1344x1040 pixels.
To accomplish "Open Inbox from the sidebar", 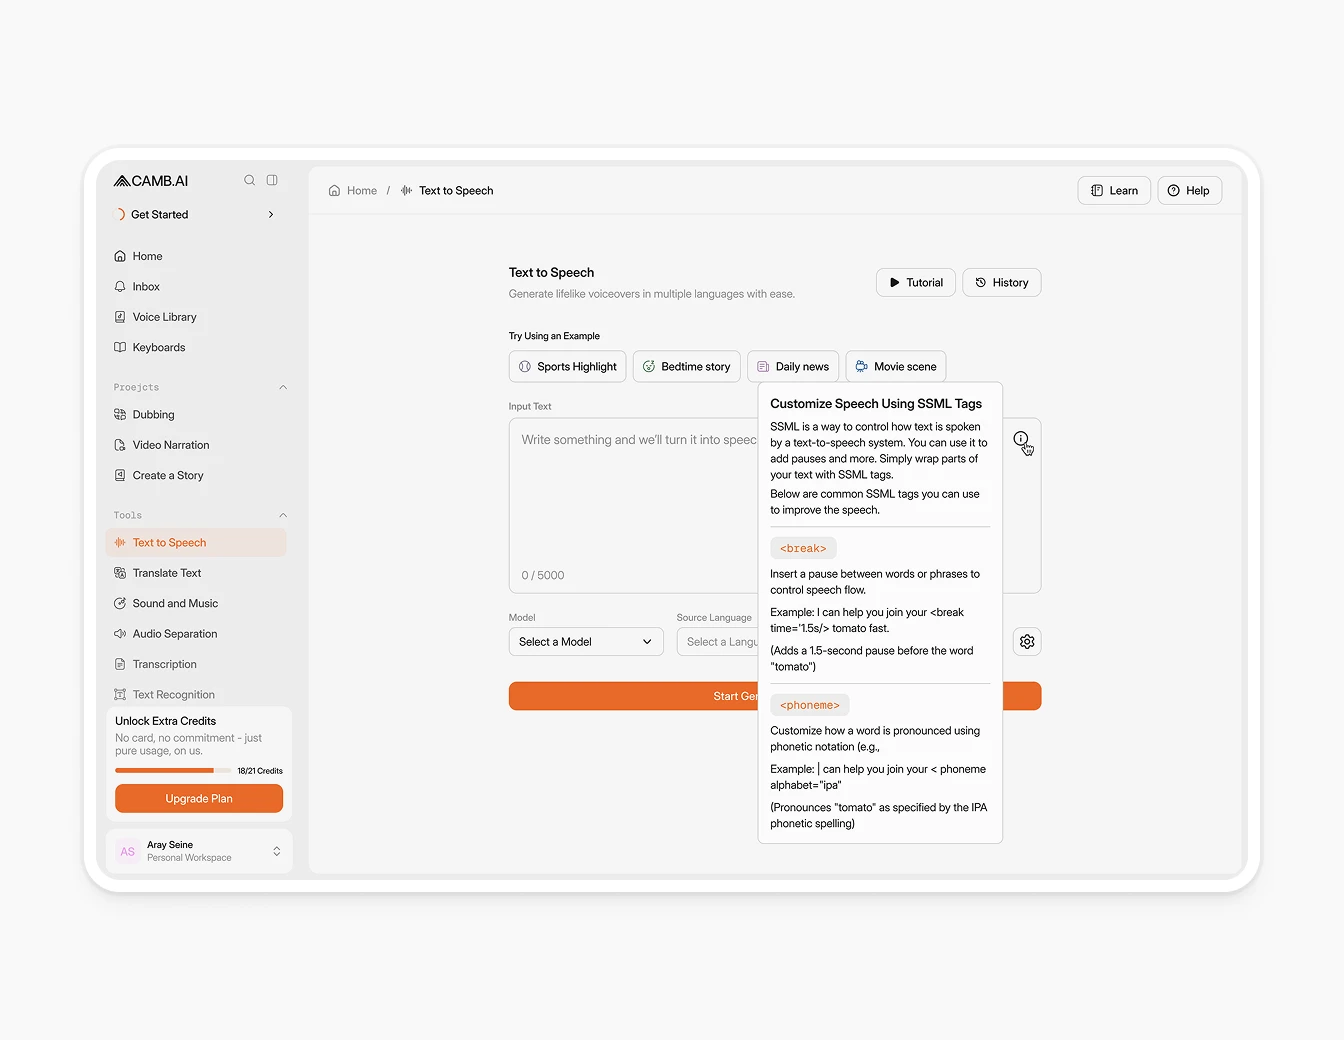I will 146,287.
